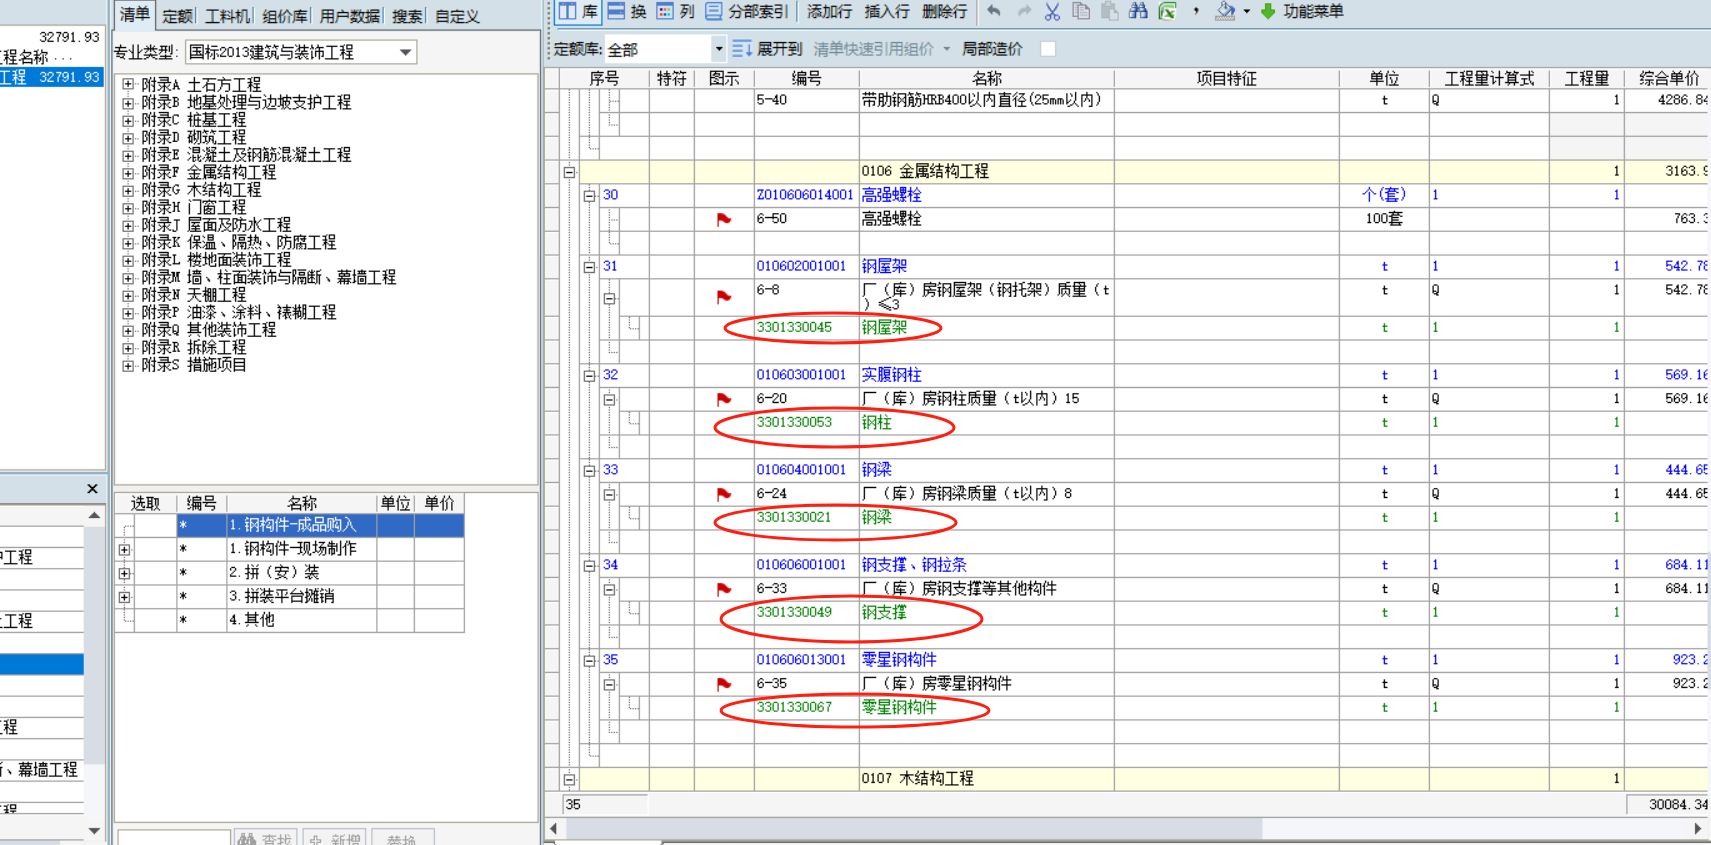Switch to the 用户数据 tab

coord(350,16)
